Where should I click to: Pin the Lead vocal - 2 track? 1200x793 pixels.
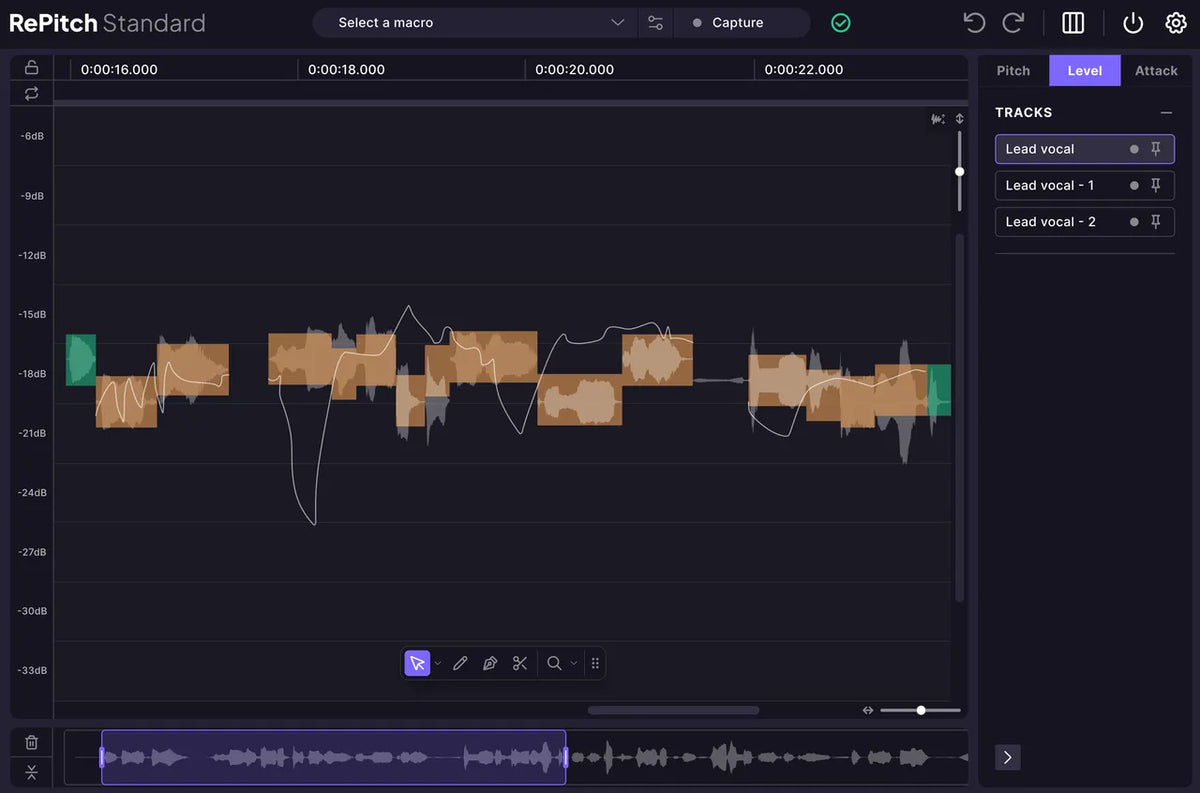1156,221
